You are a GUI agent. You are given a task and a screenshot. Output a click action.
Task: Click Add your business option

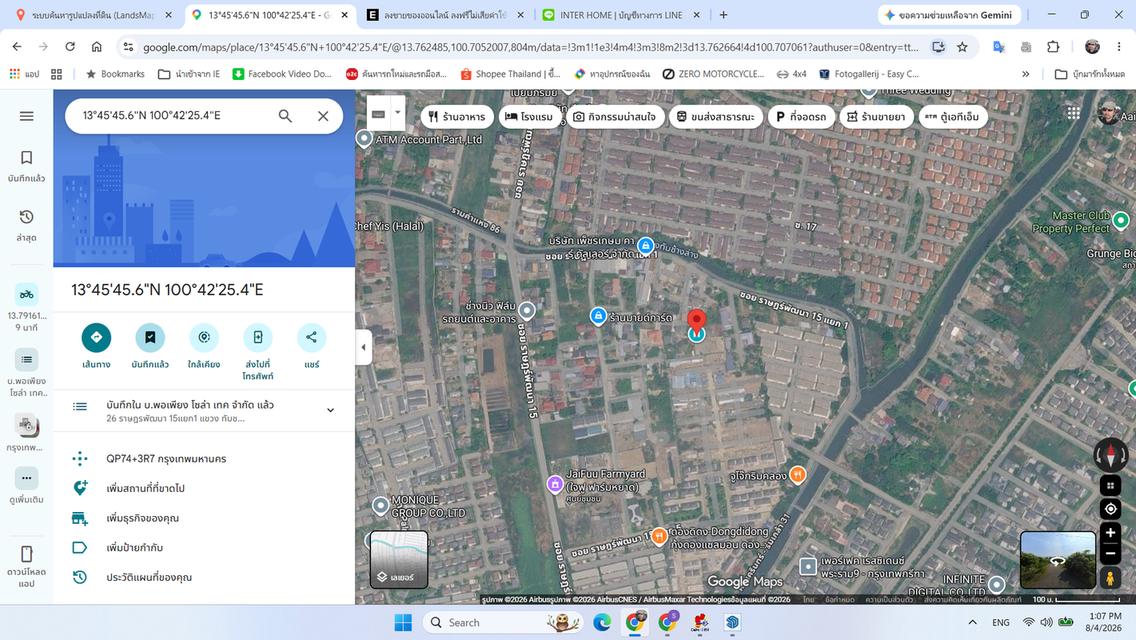[x=204, y=518]
